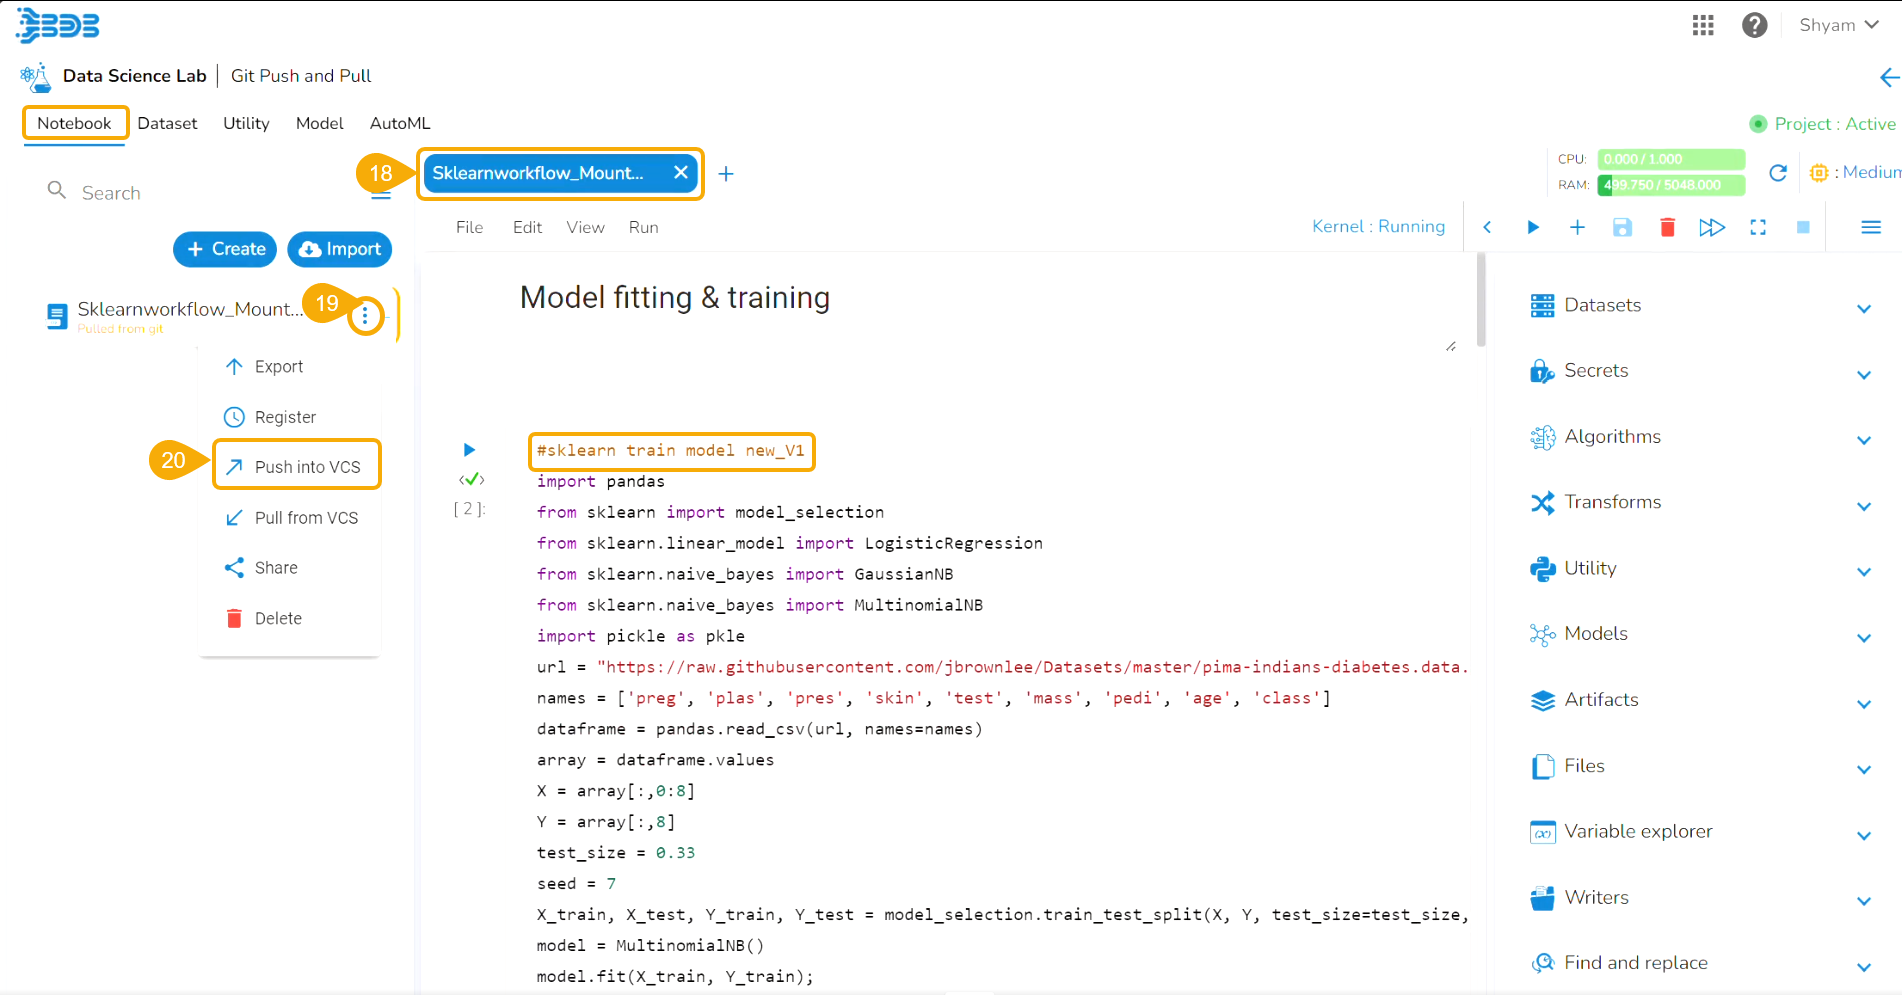Click the Import button
Image resolution: width=1902 pixels, height=995 pixels.
(340, 249)
